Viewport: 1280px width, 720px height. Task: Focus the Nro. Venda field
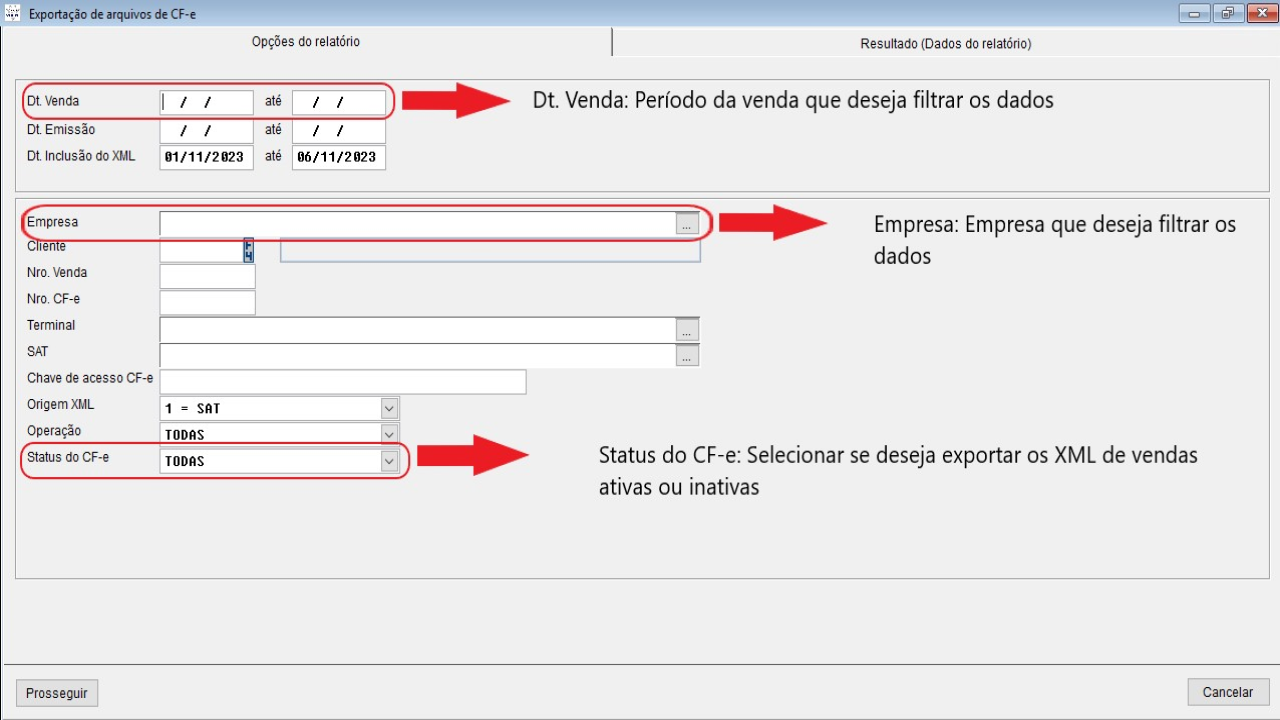click(x=207, y=276)
